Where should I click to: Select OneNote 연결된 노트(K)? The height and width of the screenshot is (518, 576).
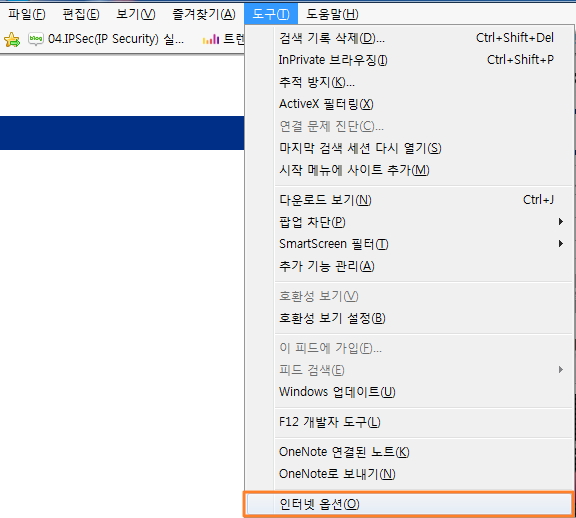pos(408,452)
